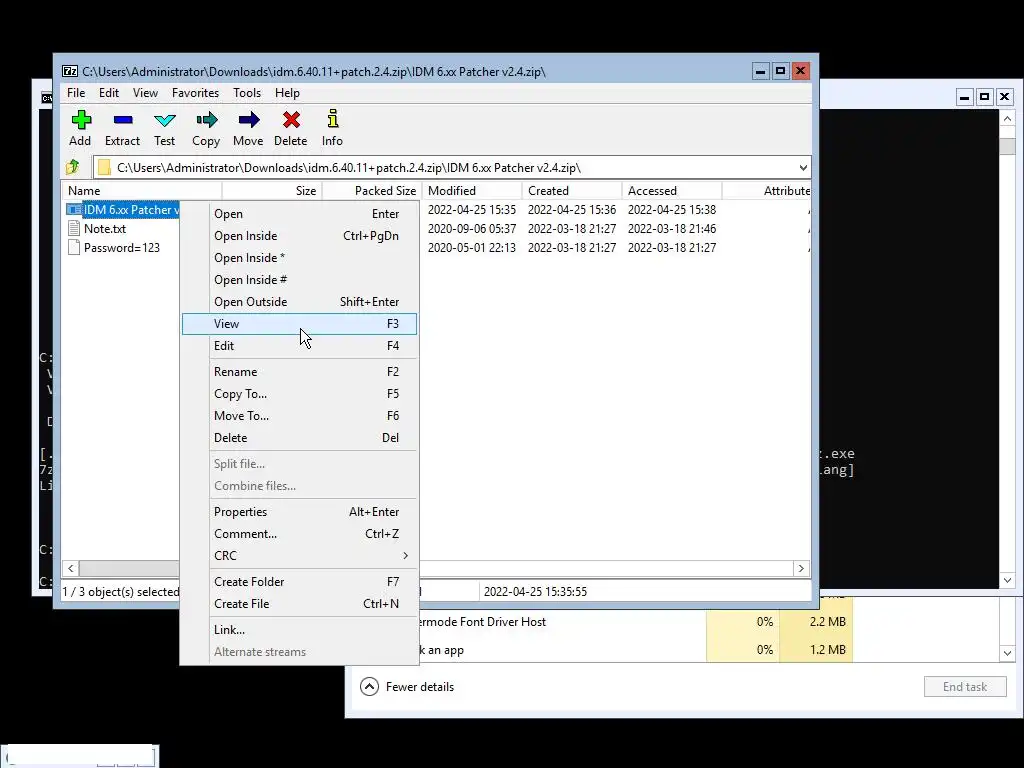Select Rename in context menu
1024x768 pixels.
click(300, 372)
